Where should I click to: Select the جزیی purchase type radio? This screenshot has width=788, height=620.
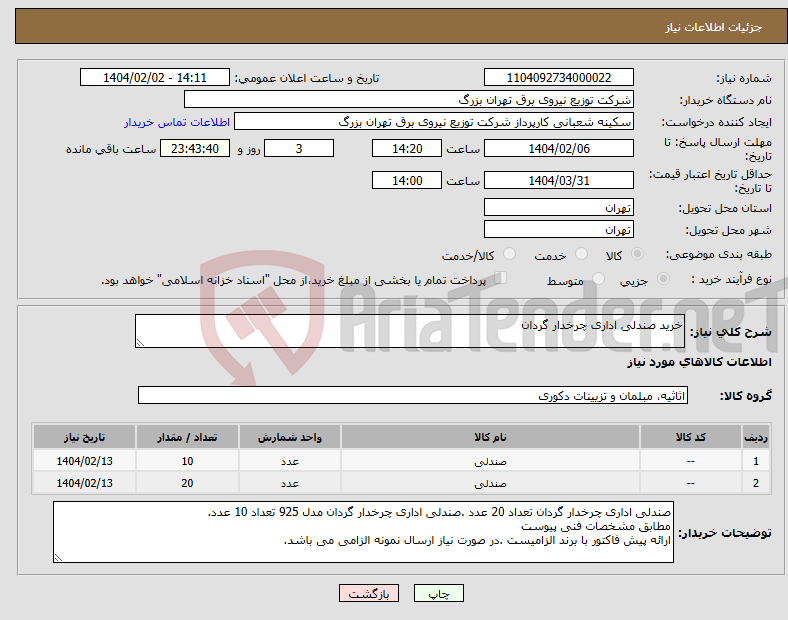[x=663, y=278]
